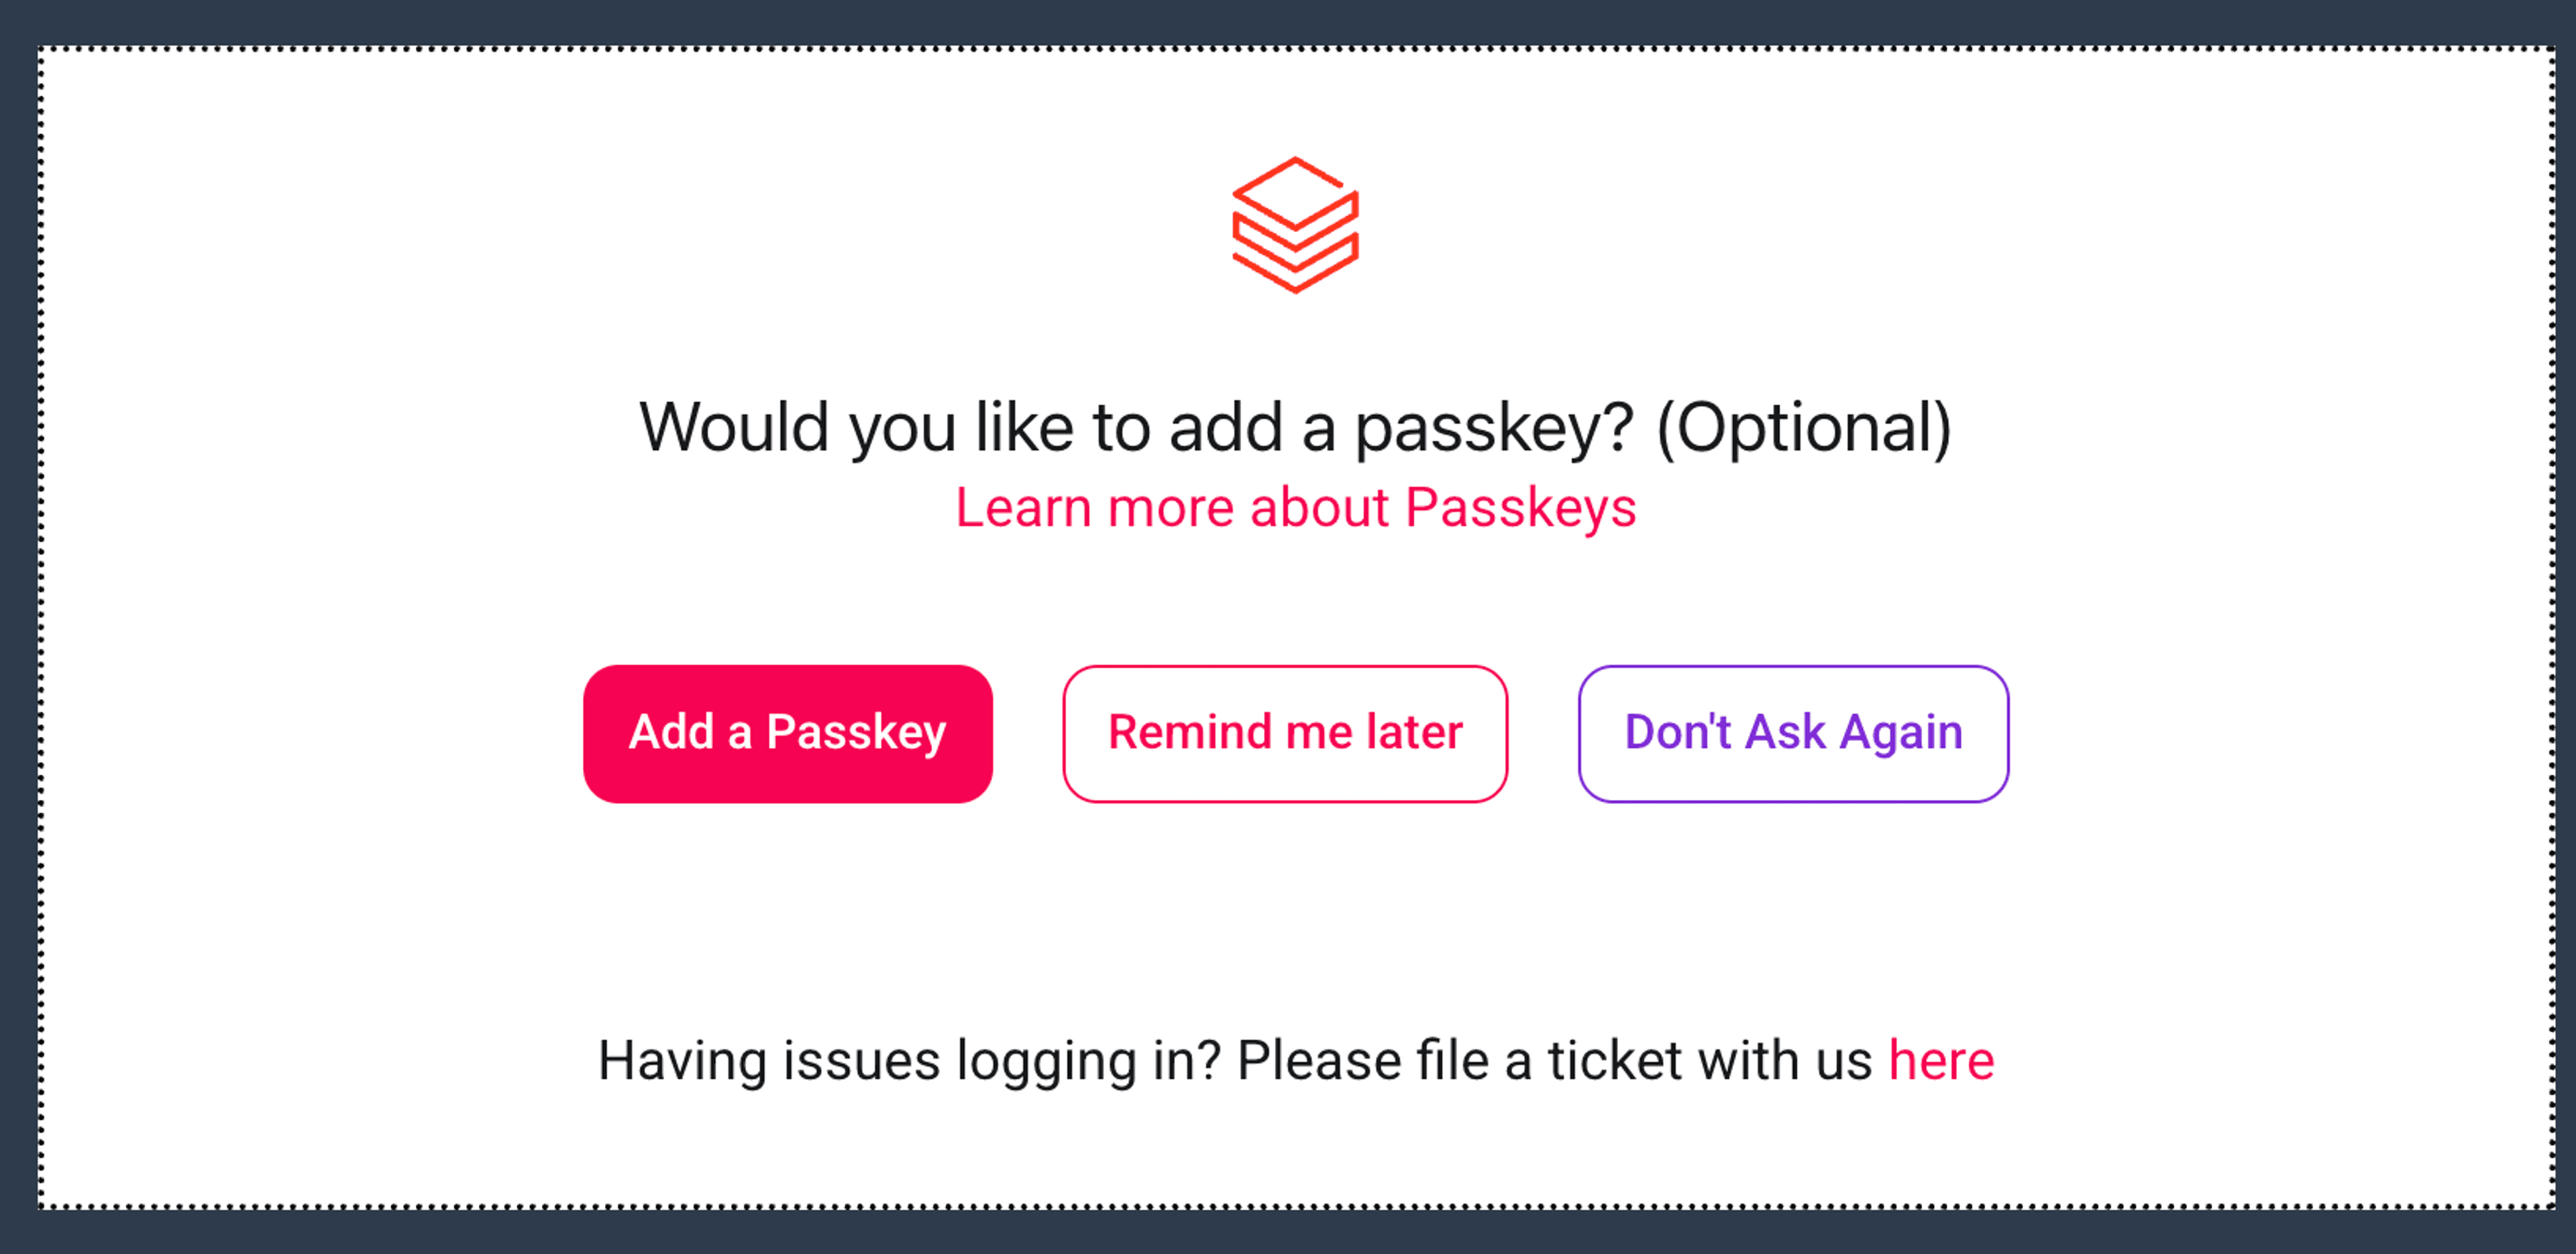Follow the pink "here" ticket link
Screen dimensions: 2576x1254
(1941, 1060)
